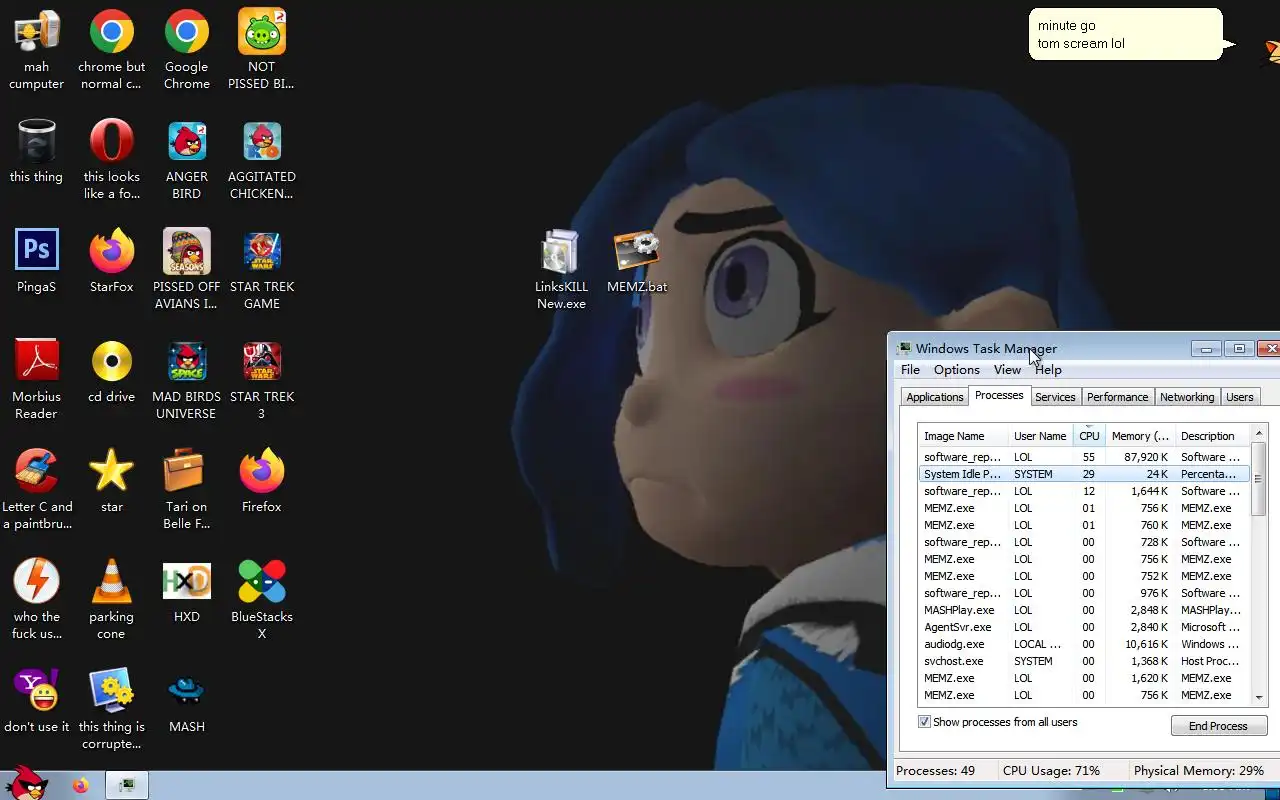
Task: Select 'PISSED OFF AVIANS' seasons icon
Action: coord(187,270)
